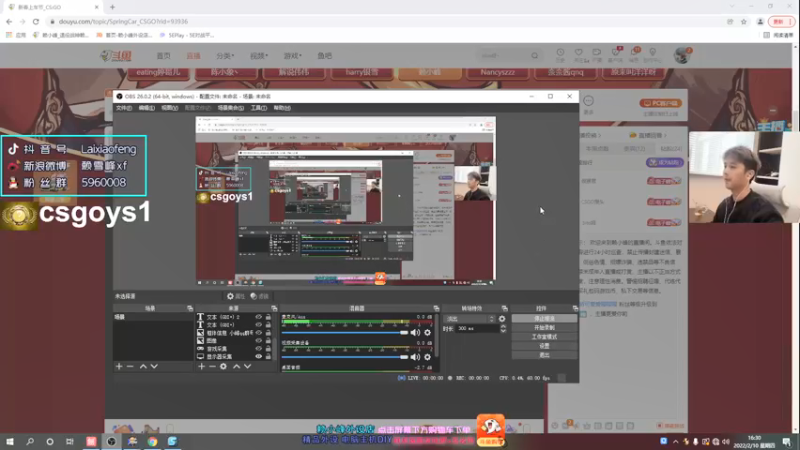Open Chrome from the Windows taskbar
Viewport: 800px width, 450px height.
click(x=152, y=441)
